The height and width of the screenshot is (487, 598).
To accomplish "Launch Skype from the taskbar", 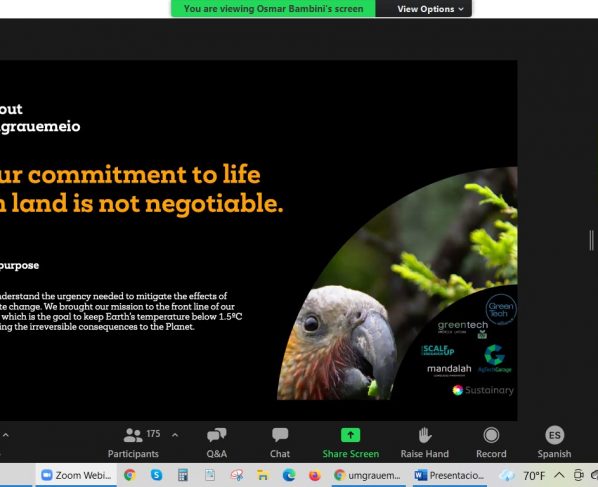I will pos(156,475).
